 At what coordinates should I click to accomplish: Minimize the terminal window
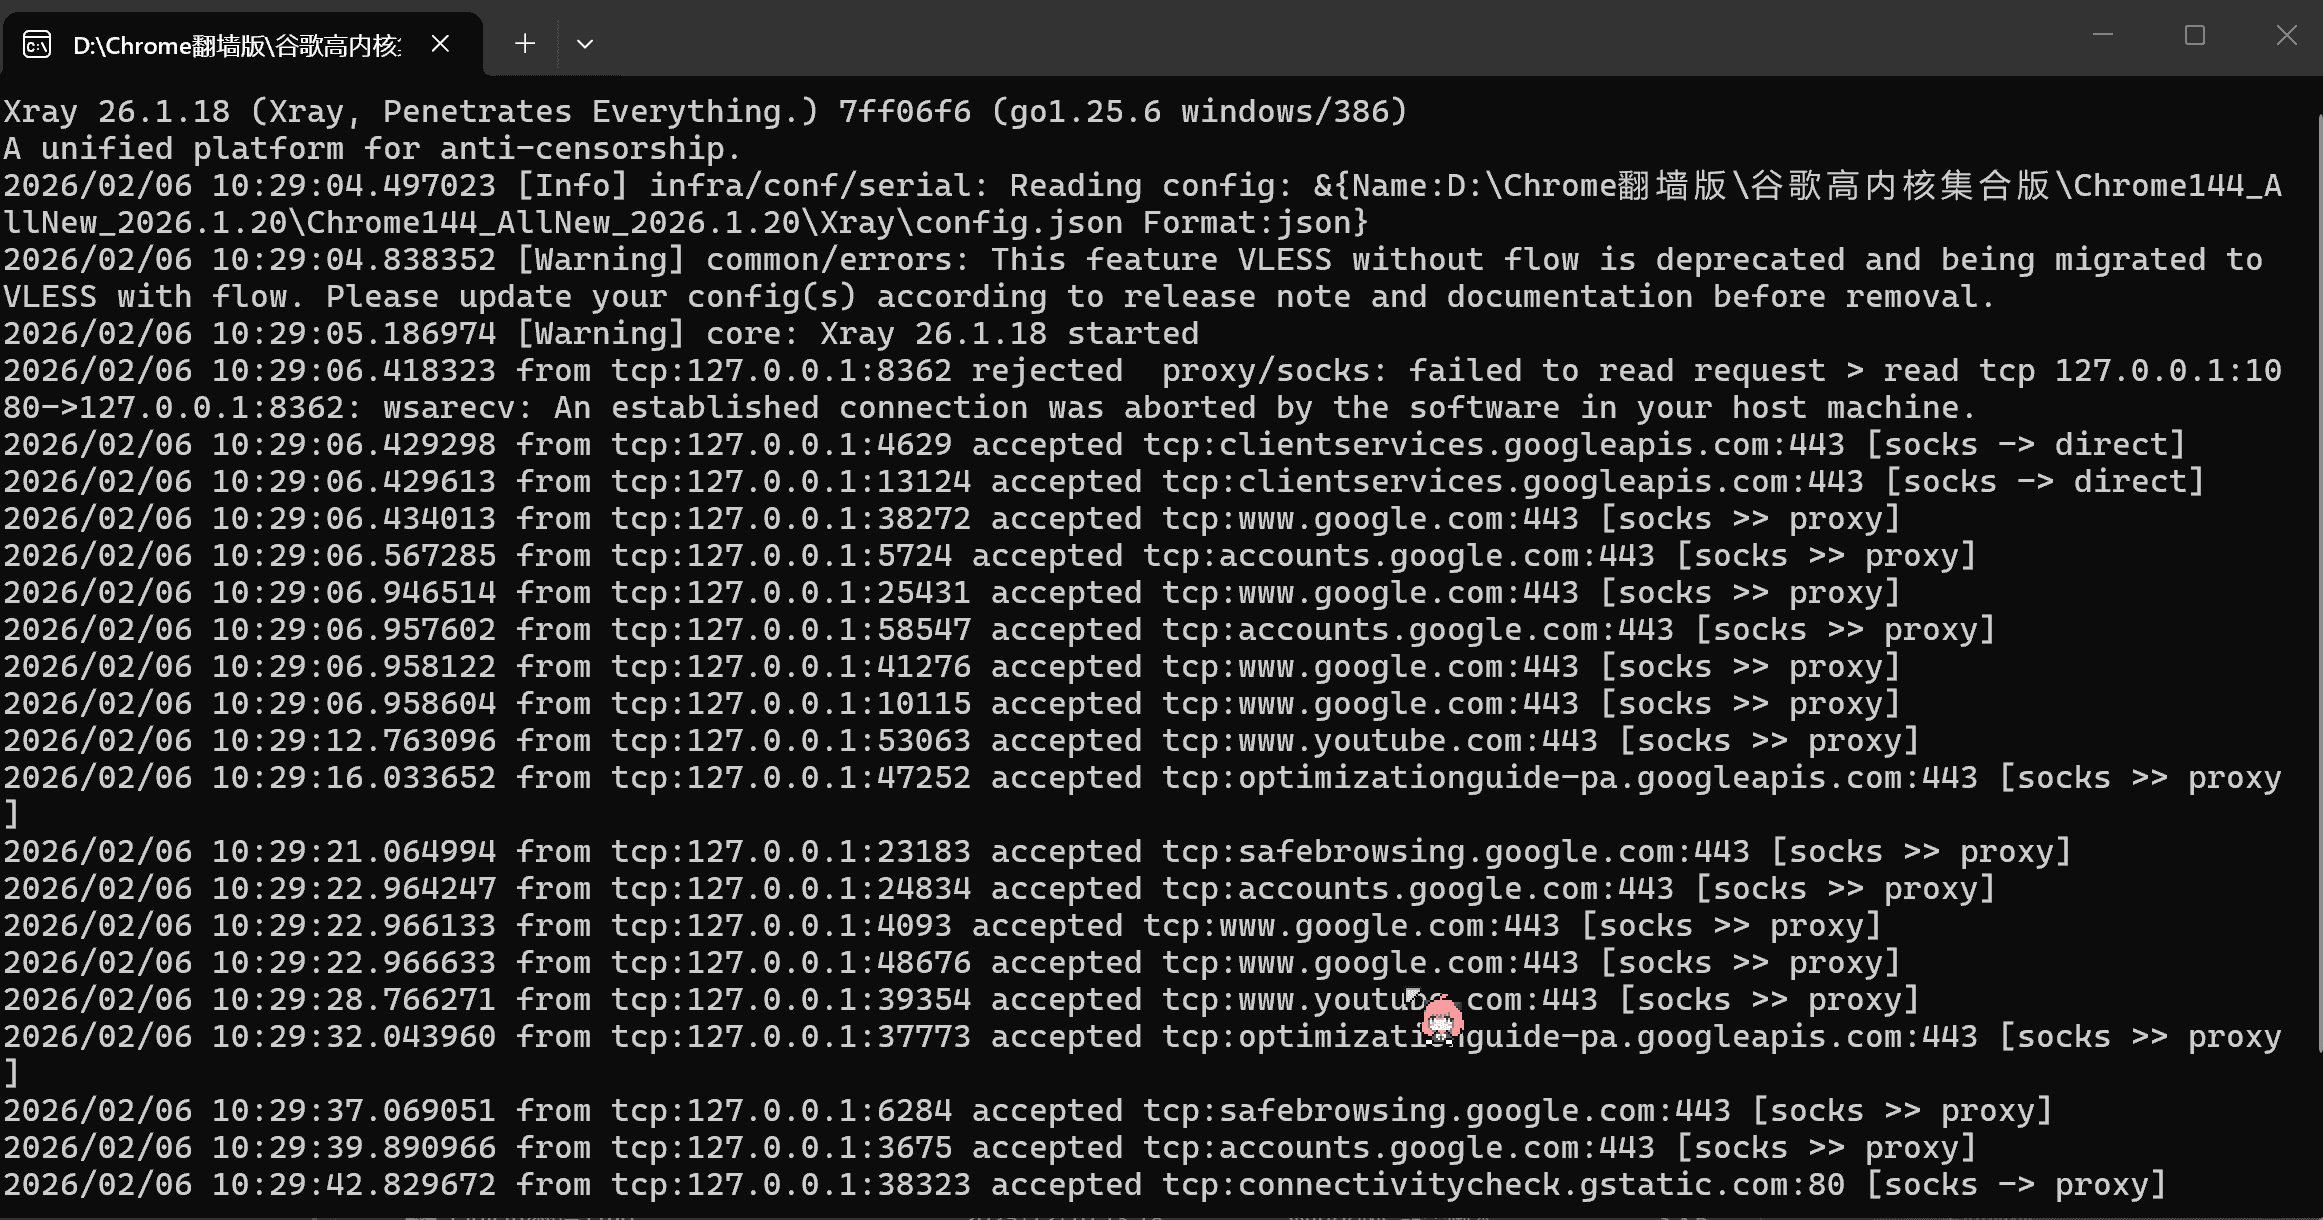(x=2103, y=36)
